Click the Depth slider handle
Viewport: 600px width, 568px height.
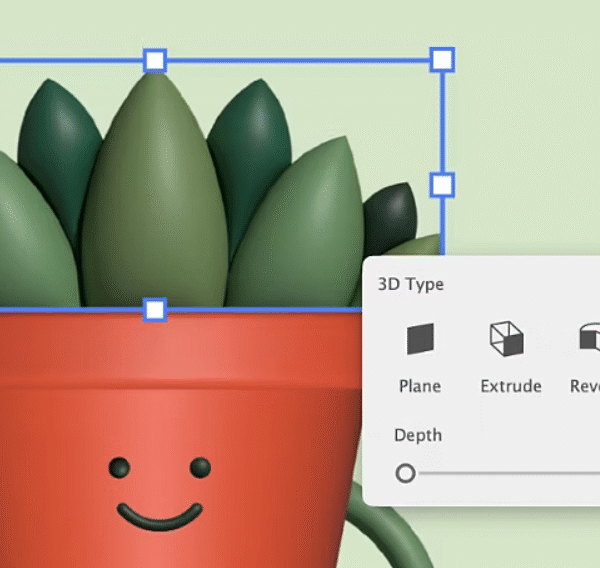point(405,473)
